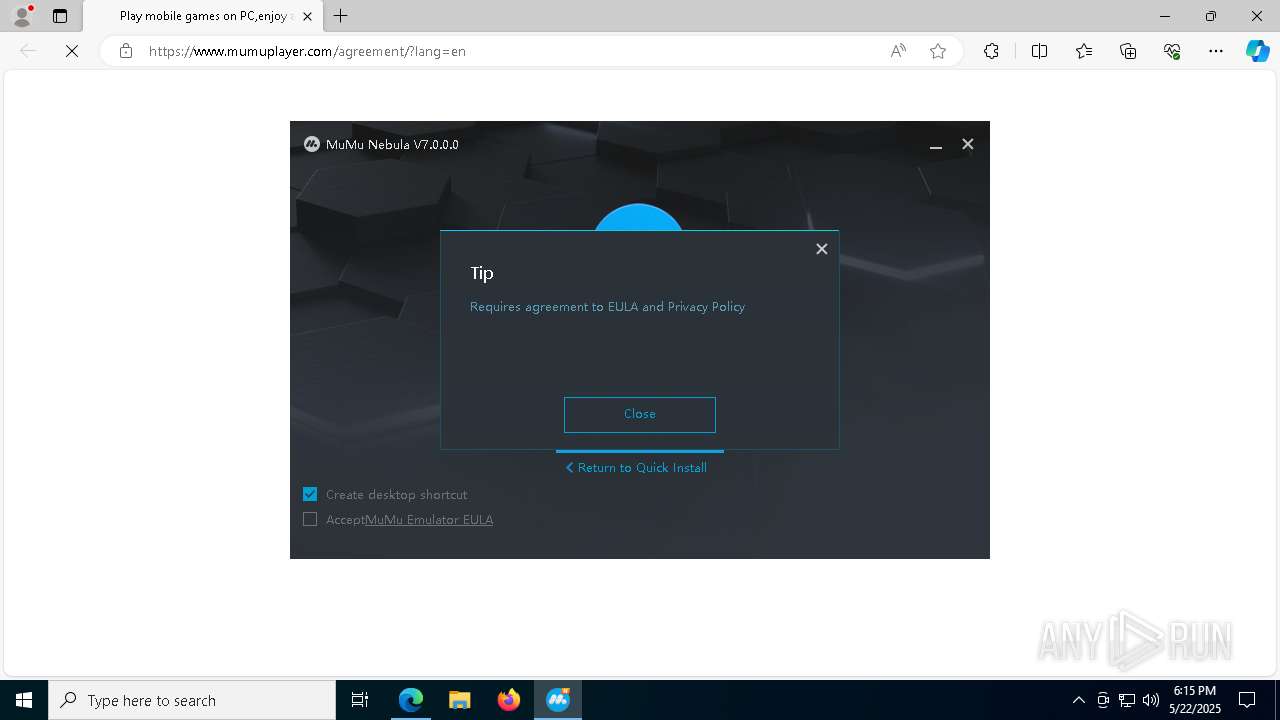
Task: Dismiss Tip dialog using its X icon
Action: point(822,249)
